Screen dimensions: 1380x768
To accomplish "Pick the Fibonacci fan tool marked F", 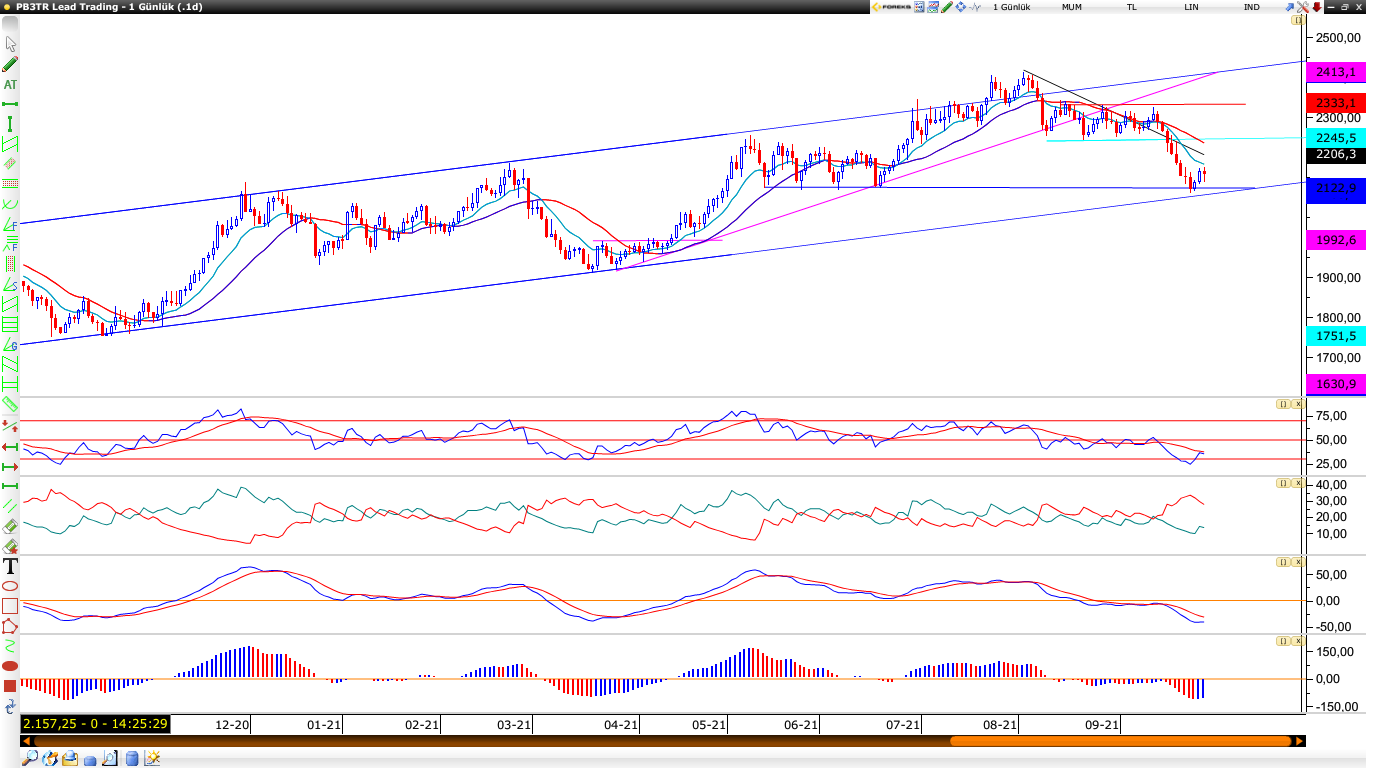I will coord(11,225).
